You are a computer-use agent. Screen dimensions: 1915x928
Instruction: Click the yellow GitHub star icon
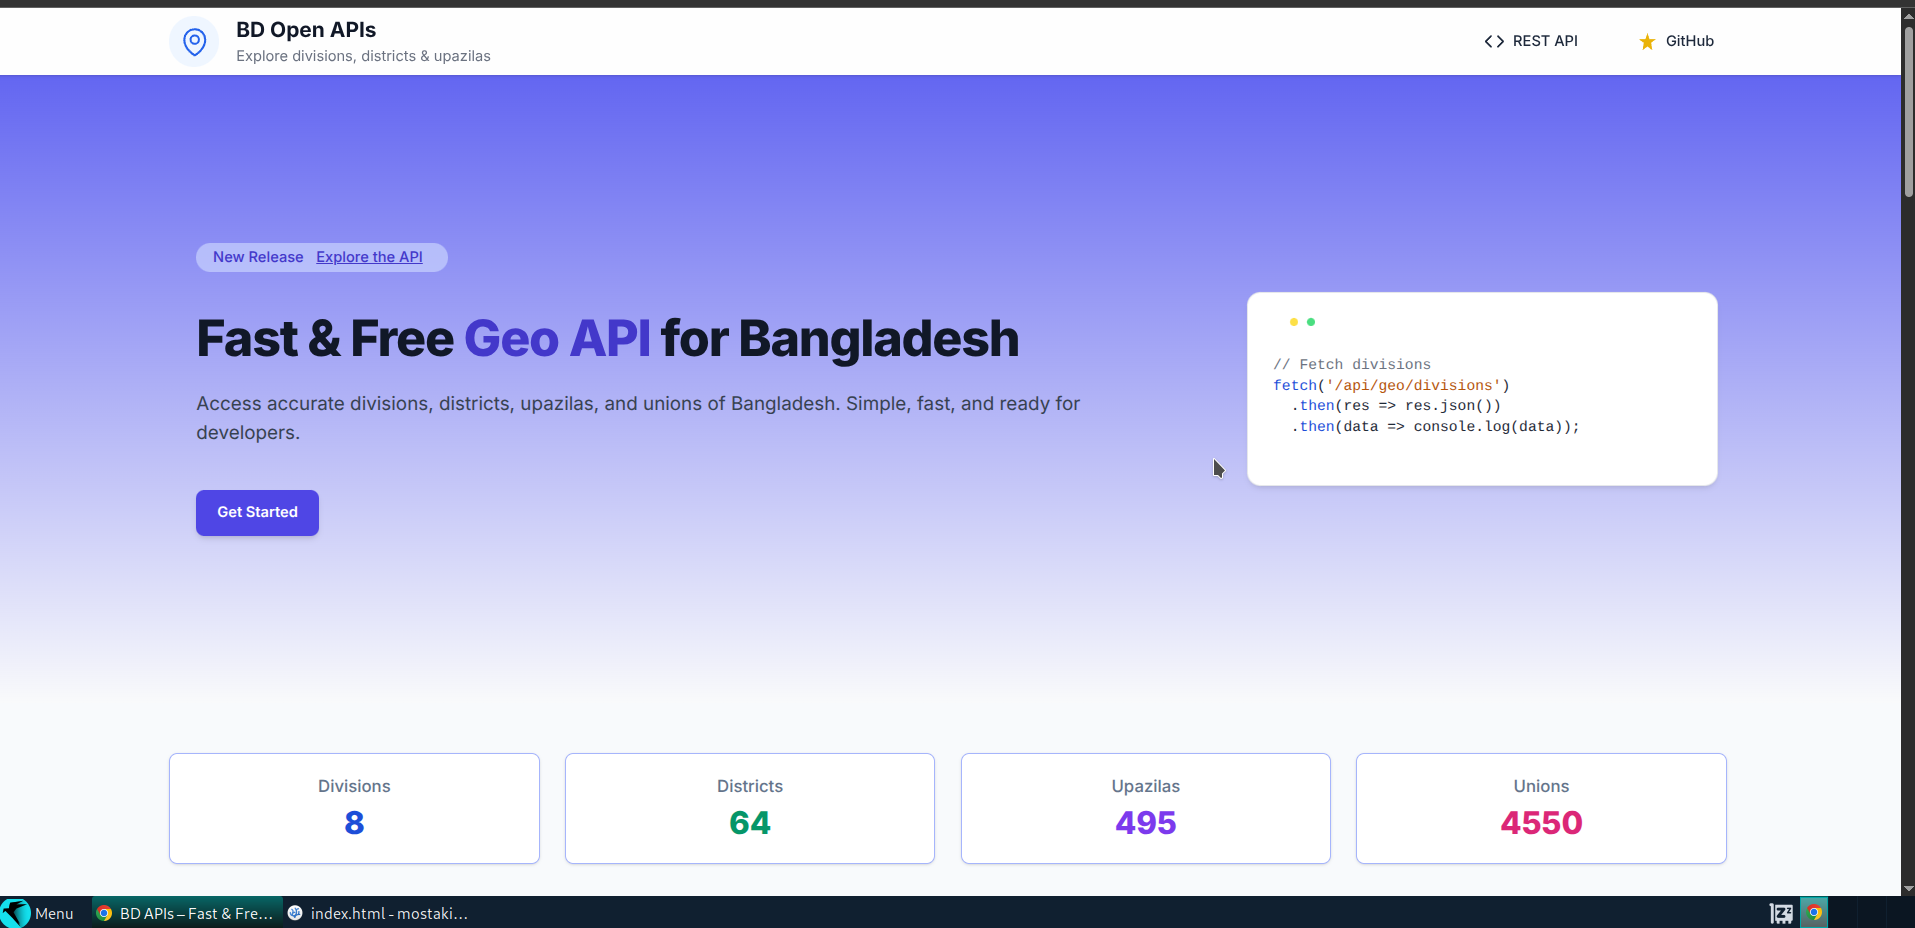point(1647,41)
